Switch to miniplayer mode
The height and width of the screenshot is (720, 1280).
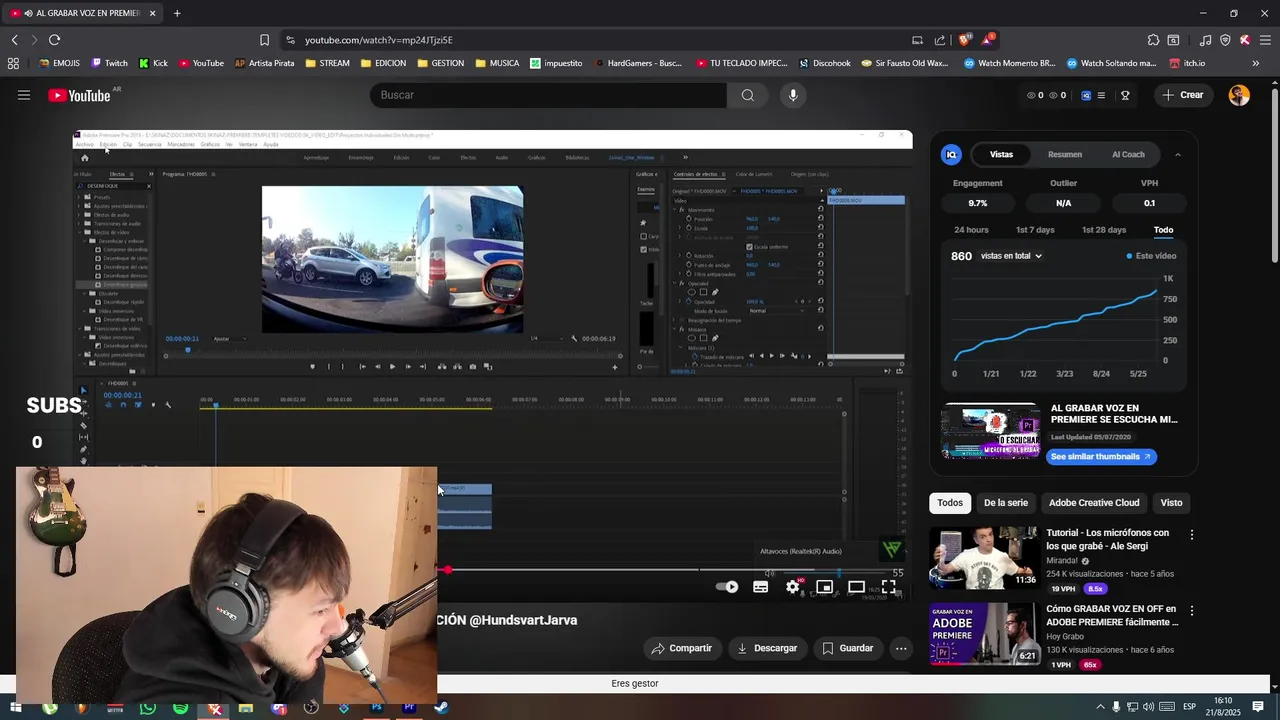click(825, 587)
